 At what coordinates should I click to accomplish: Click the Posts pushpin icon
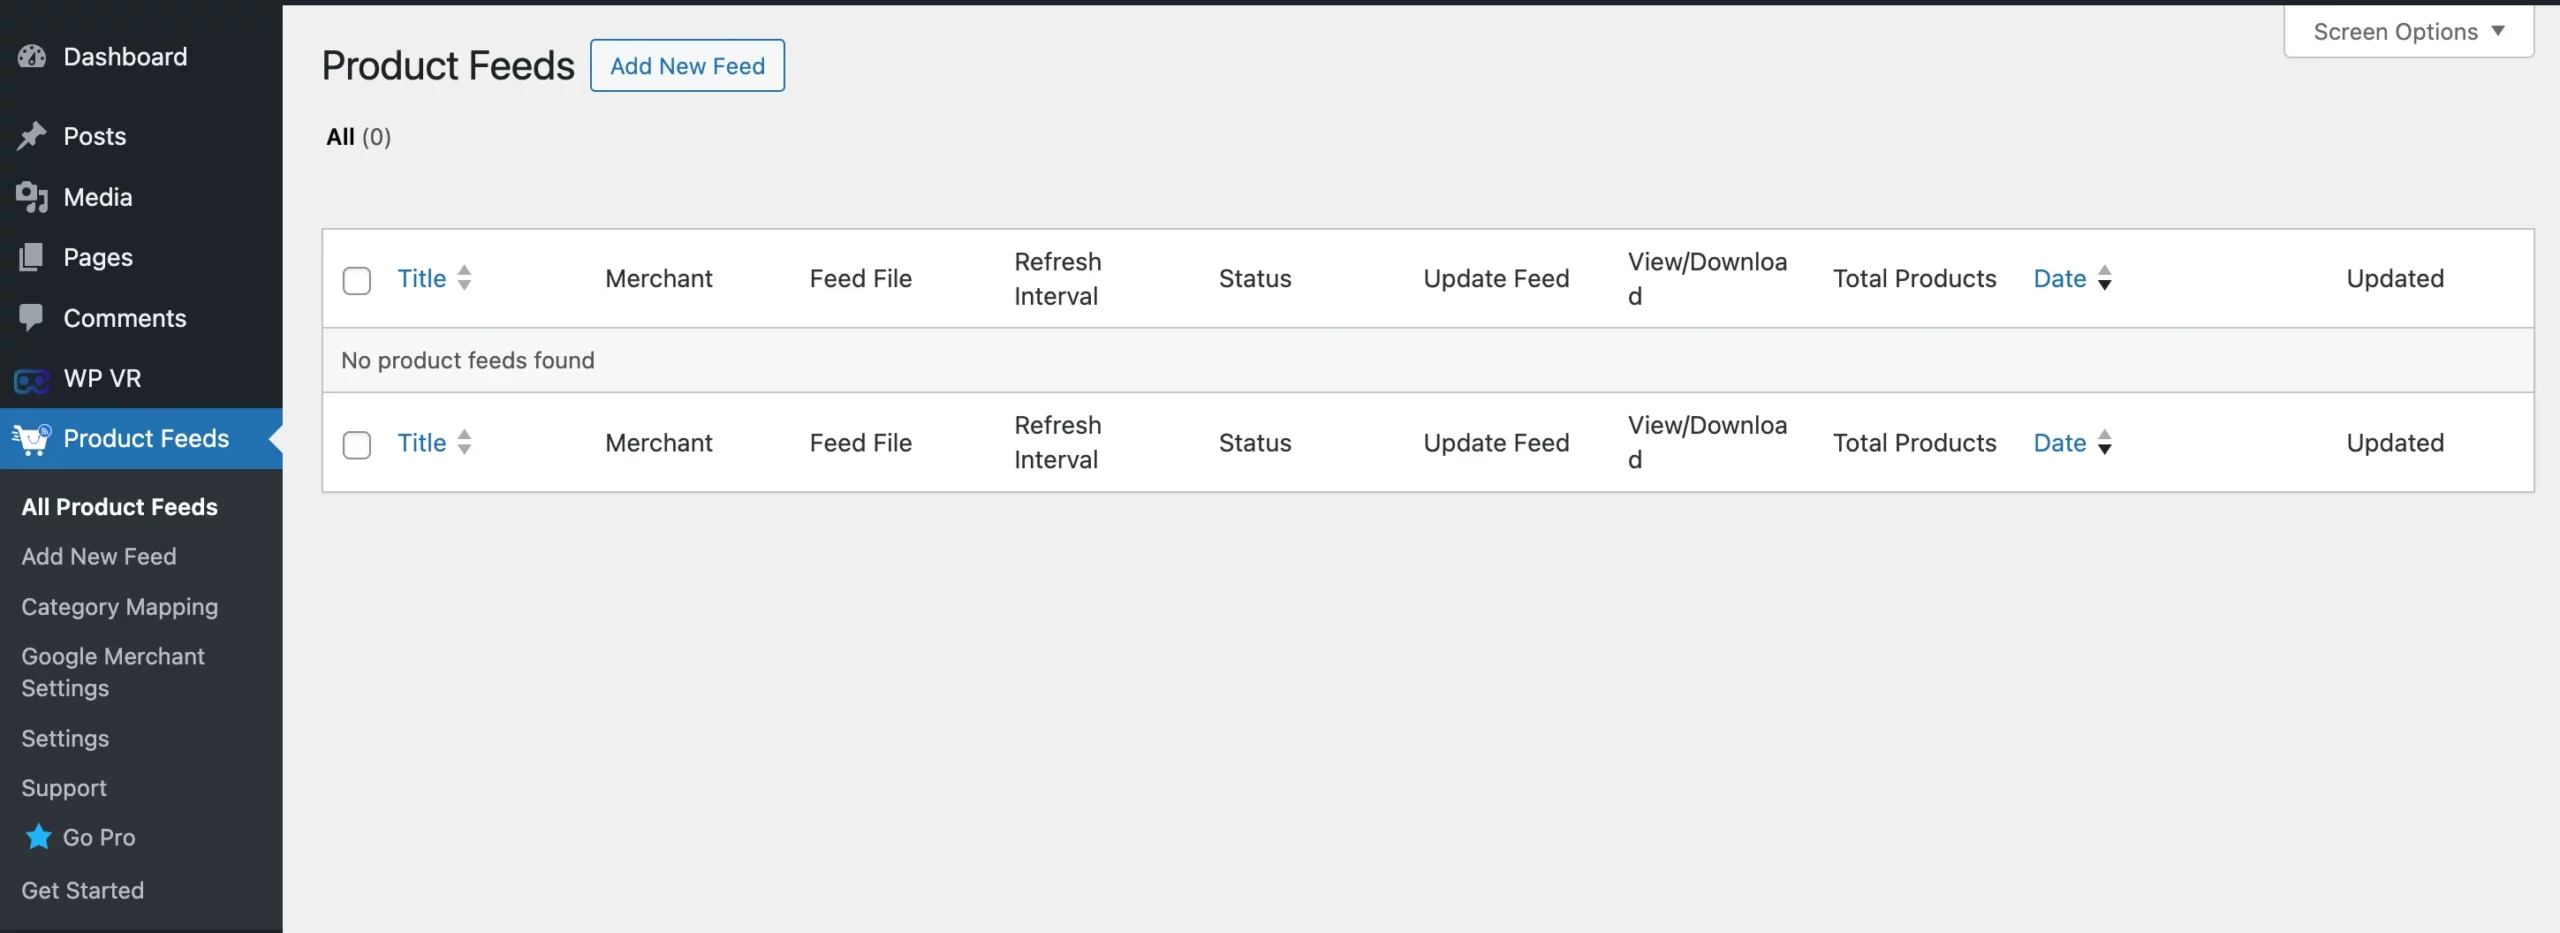tap(32, 136)
